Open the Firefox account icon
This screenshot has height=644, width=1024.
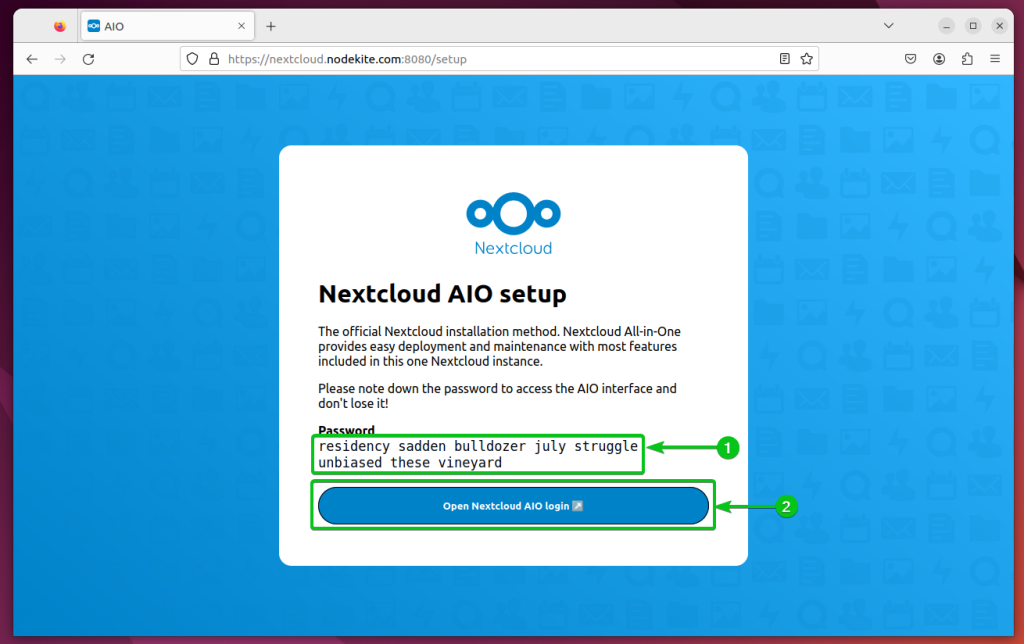[x=938, y=58]
